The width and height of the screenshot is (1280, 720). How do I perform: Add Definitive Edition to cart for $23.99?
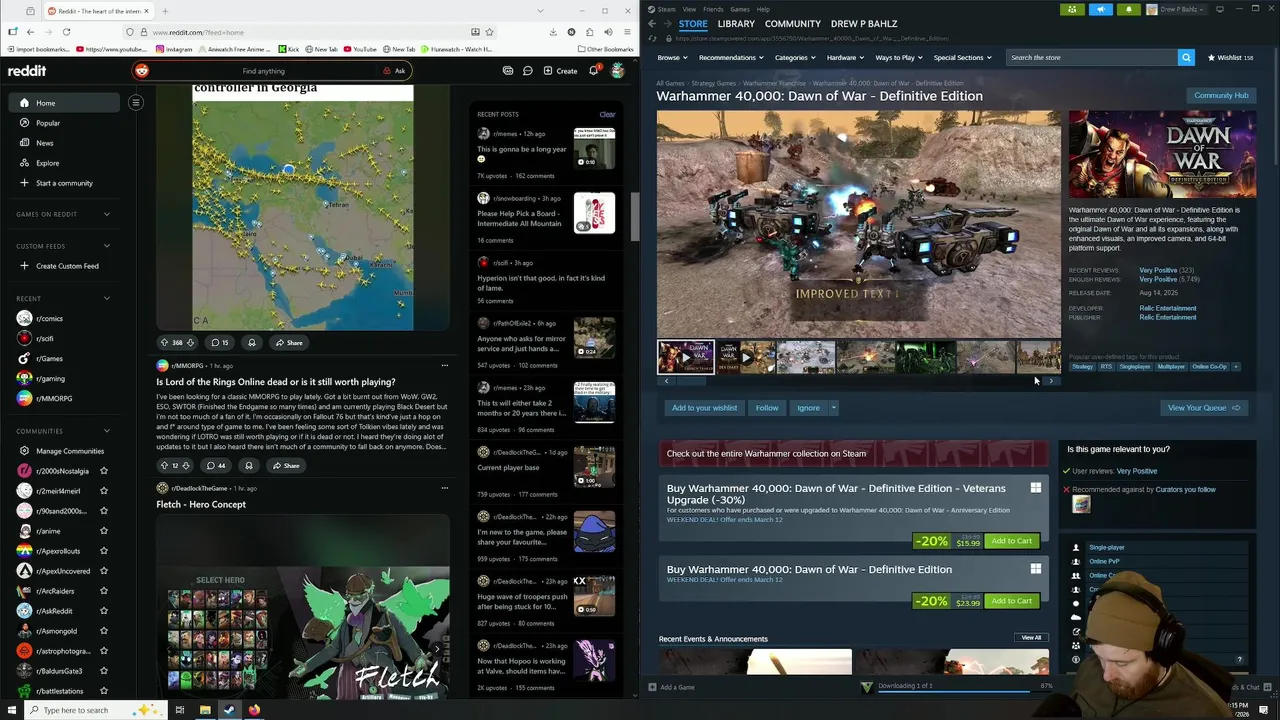(1011, 601)
